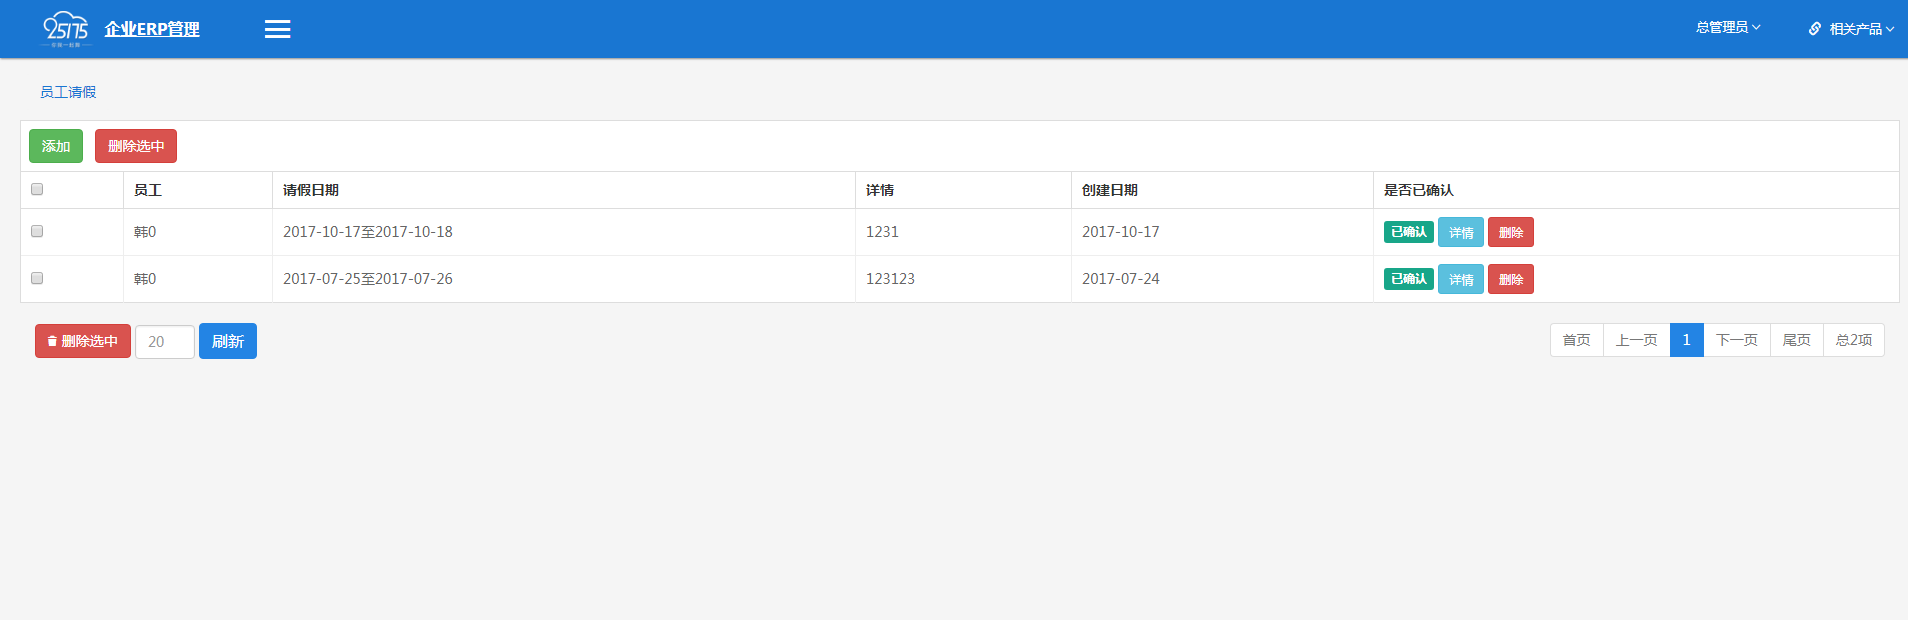Click the 25175 cloud logo icon

pos(66,28)
